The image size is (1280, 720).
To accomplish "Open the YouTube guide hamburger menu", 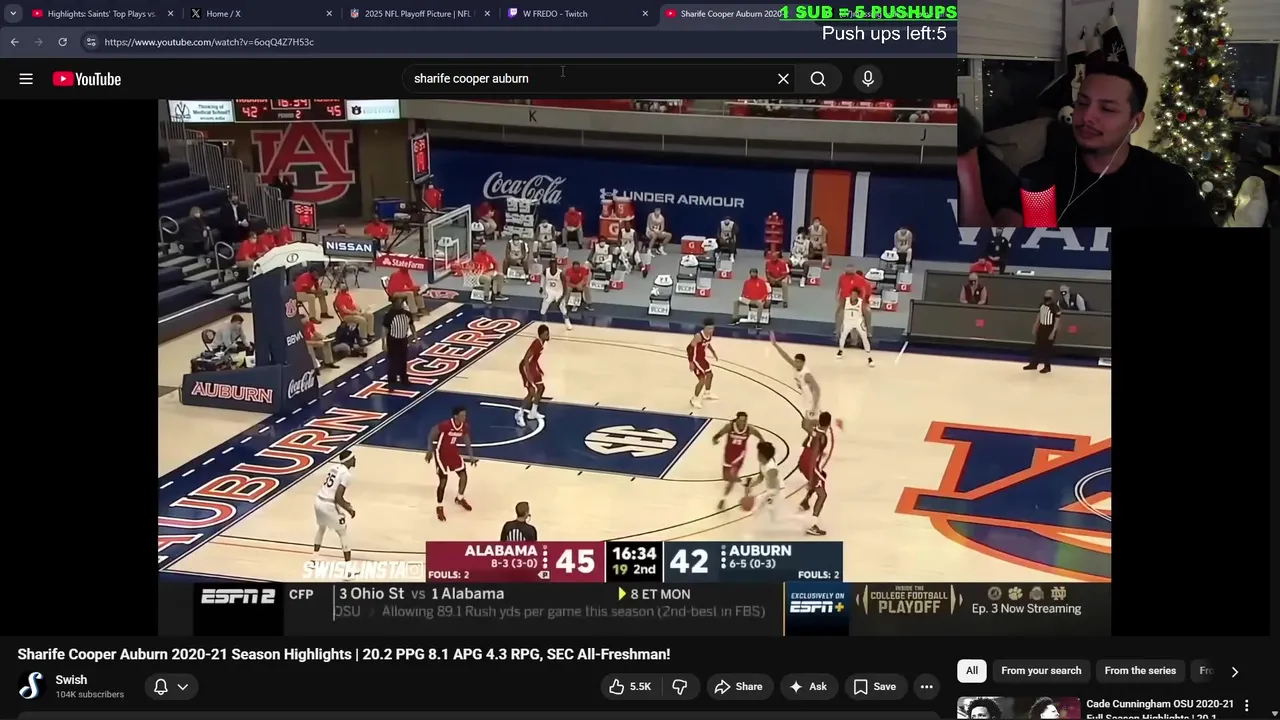I will tap(26, 79).
